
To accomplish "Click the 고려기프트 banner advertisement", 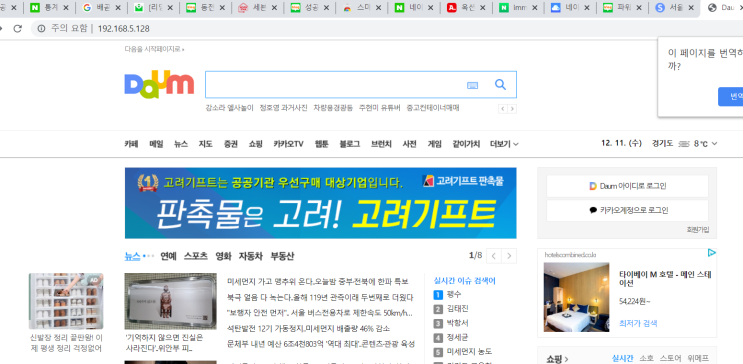I will point(320,203).
